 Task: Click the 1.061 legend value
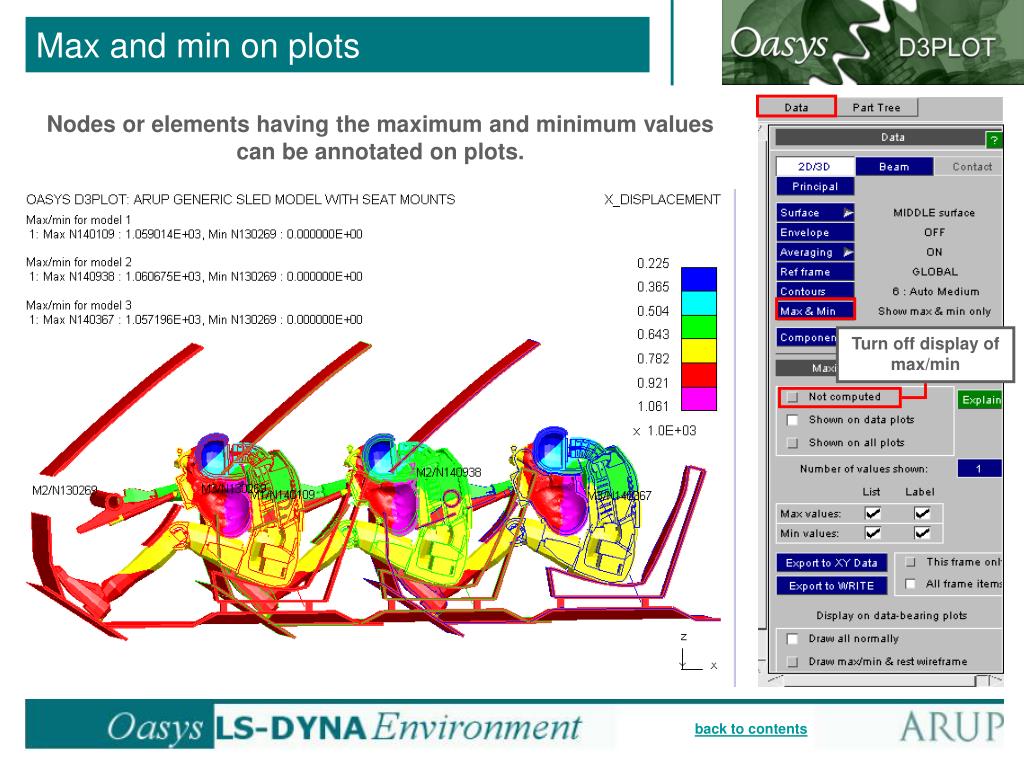(653, 407)
